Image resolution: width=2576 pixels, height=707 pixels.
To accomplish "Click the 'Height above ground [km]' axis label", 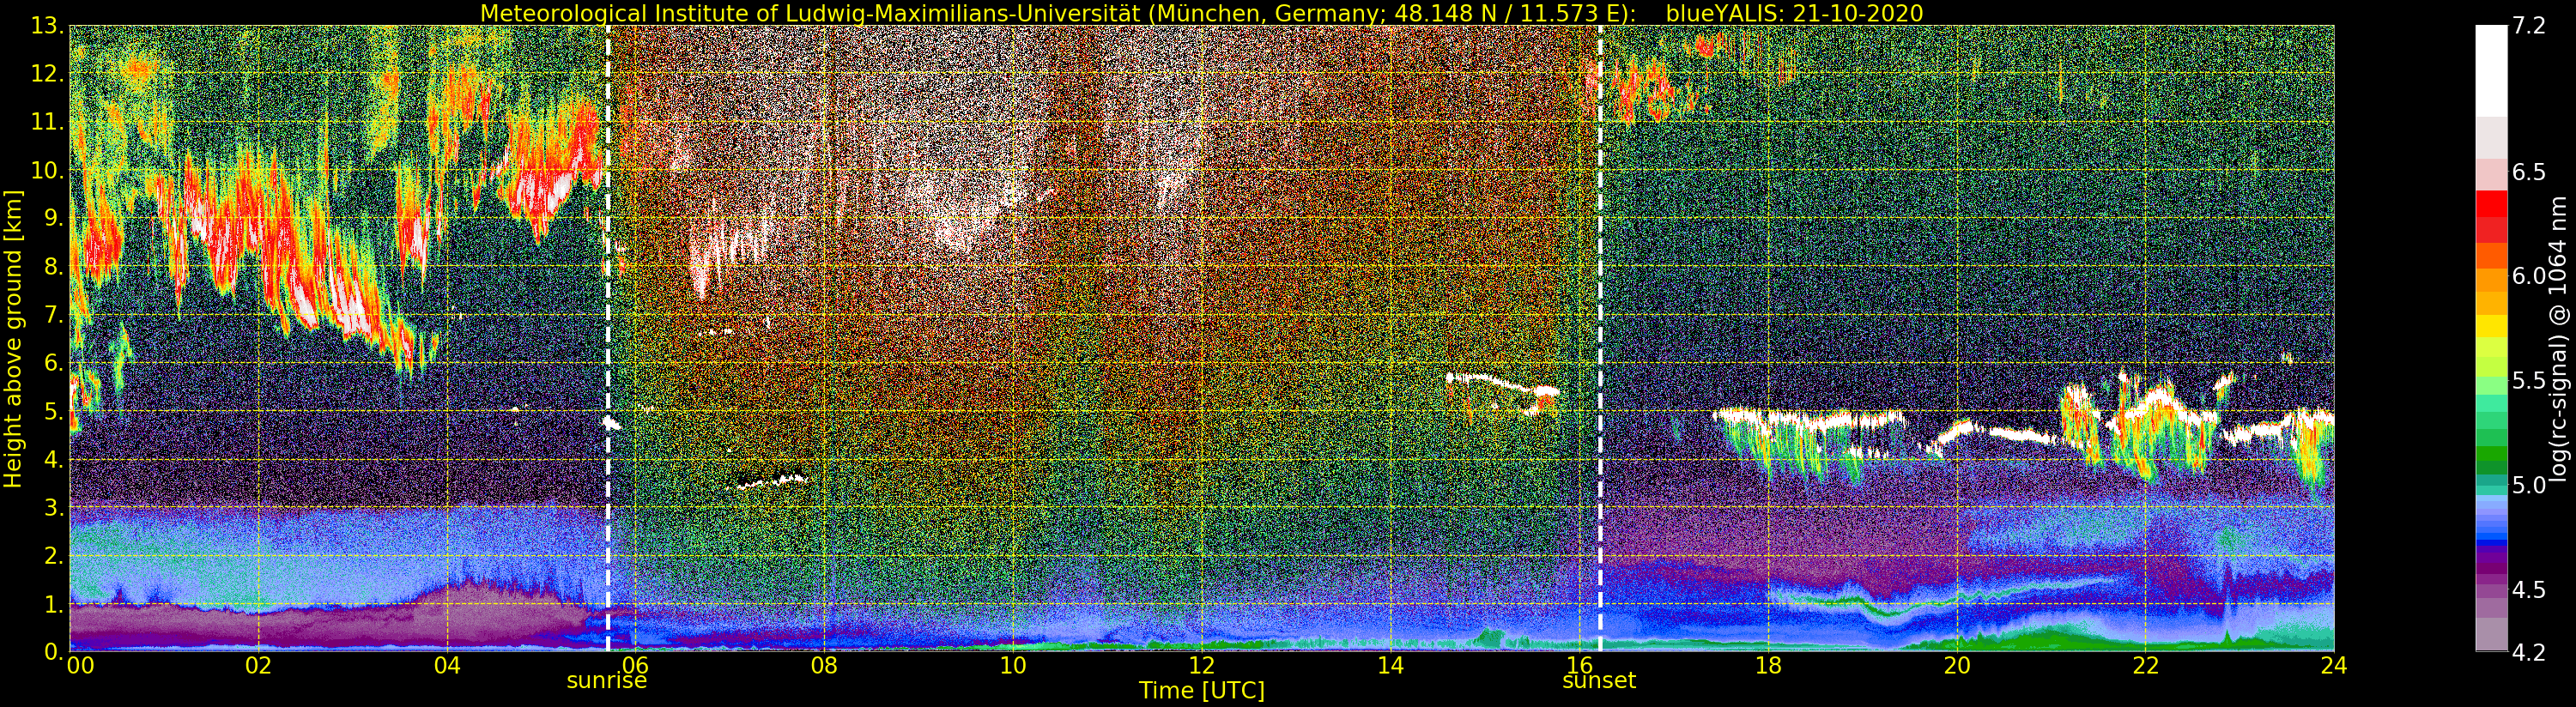I will click(13, 339).
